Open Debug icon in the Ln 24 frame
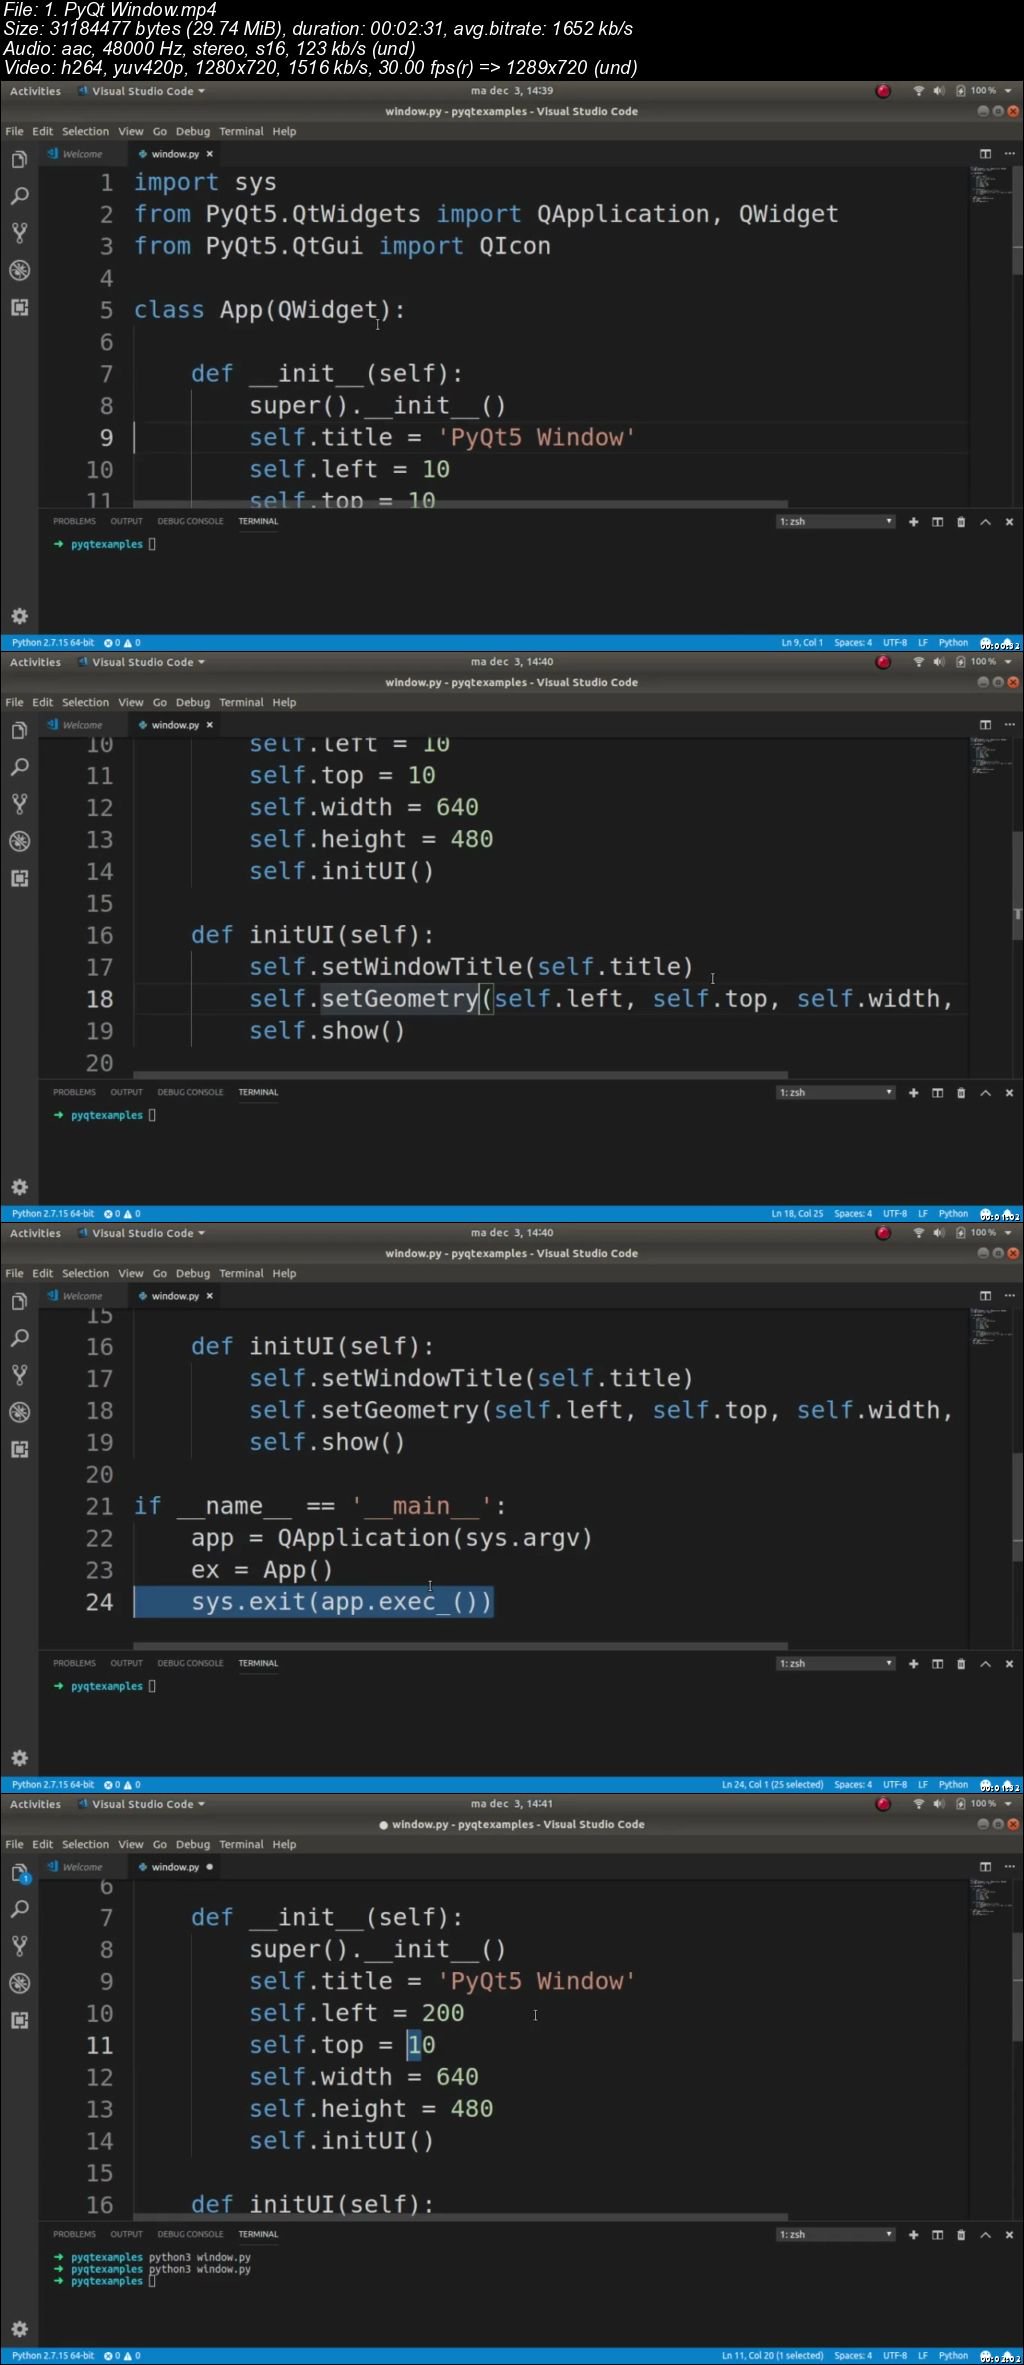1024x2365 pixels. pyautogui.click(x=19, y=1412)
